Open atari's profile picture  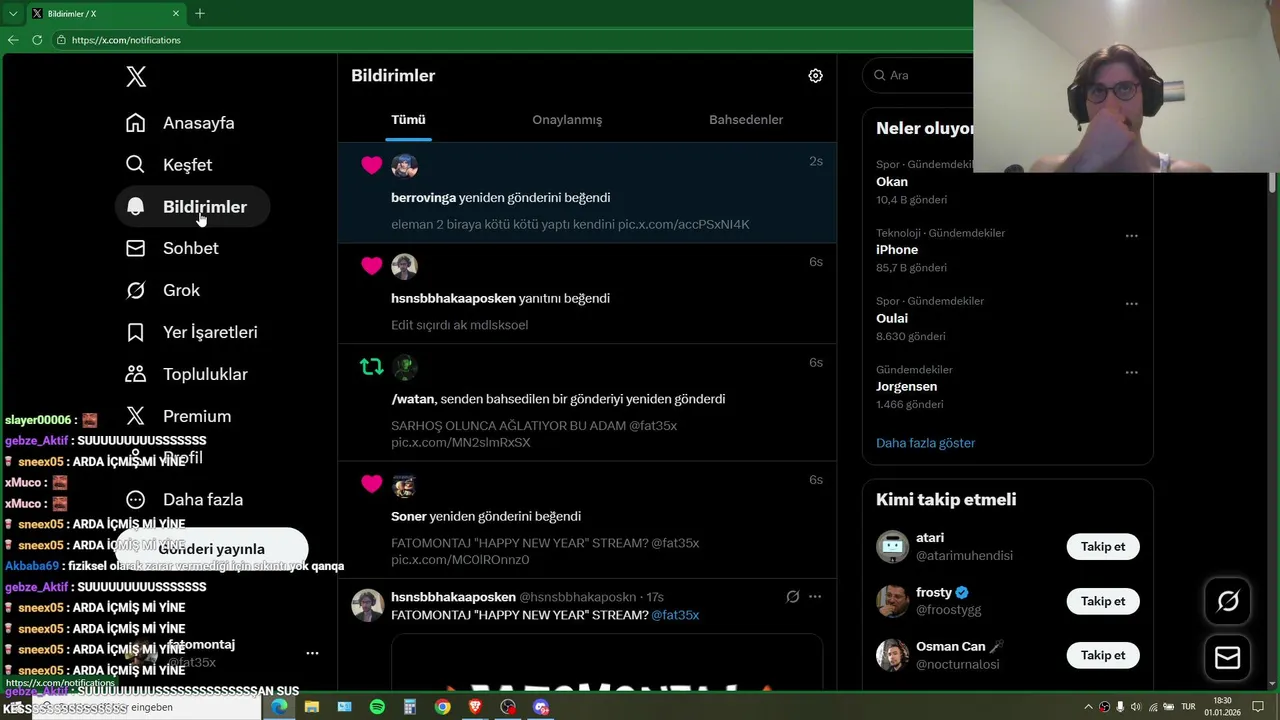[892, 547]
